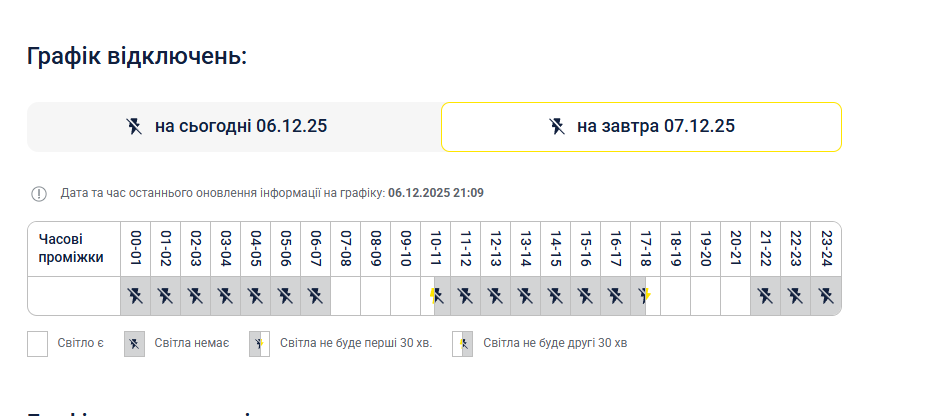Click the empty power-on cell under 19-20
The width and height of the screenshot is (934, 416).
[706, 296]
